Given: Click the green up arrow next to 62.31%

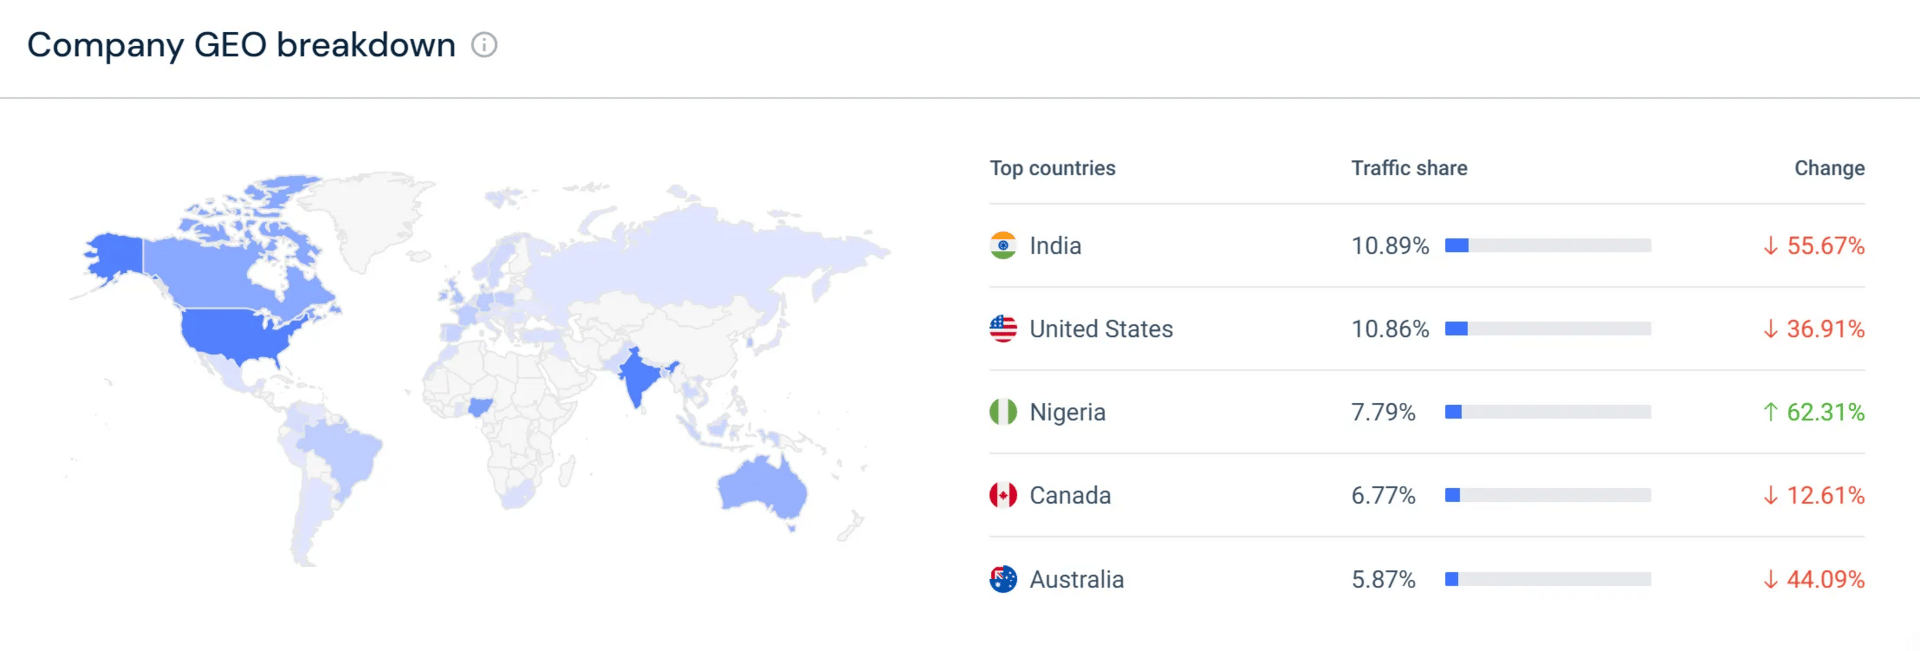Looking at the screenshot, I should [1770, 412].
